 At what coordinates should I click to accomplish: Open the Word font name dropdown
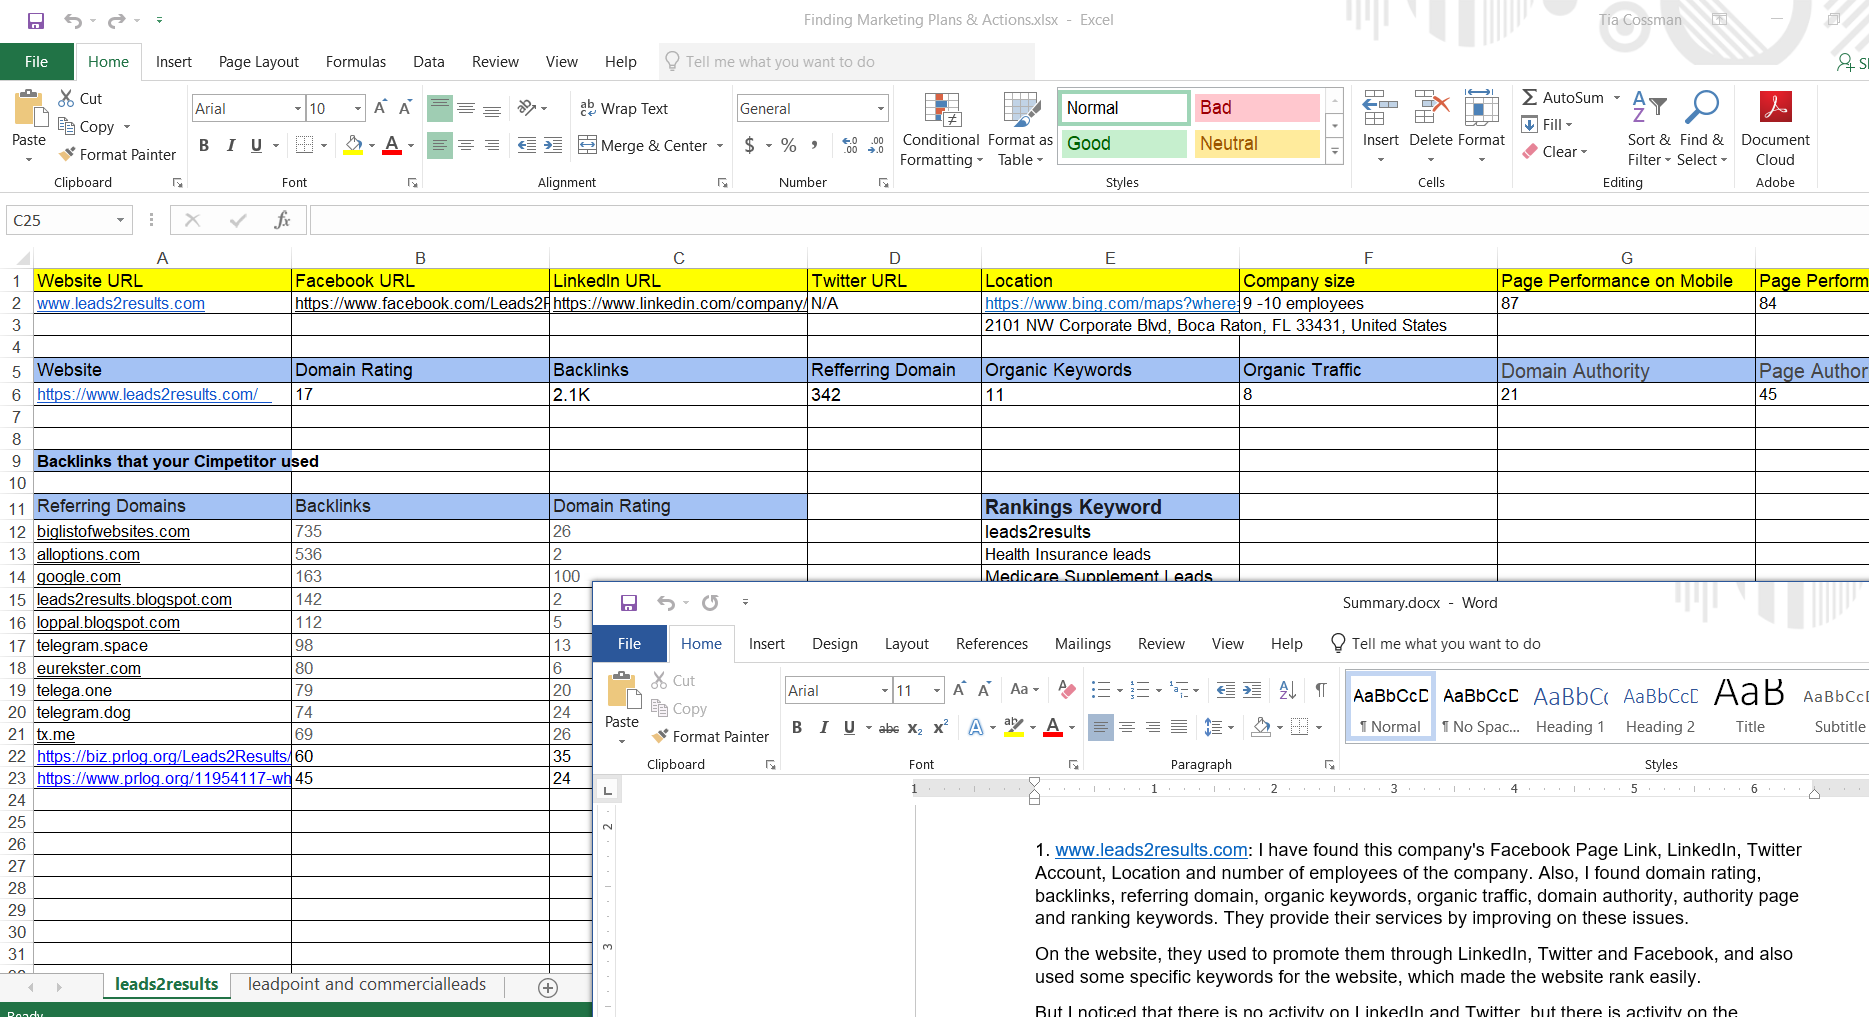click(884, 690)
